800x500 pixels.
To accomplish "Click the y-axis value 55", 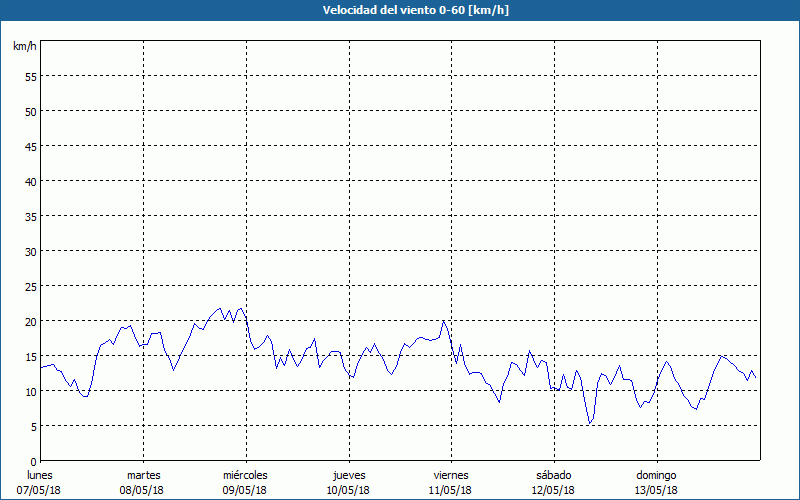I will pyautogui.click(x=31, y=77).
